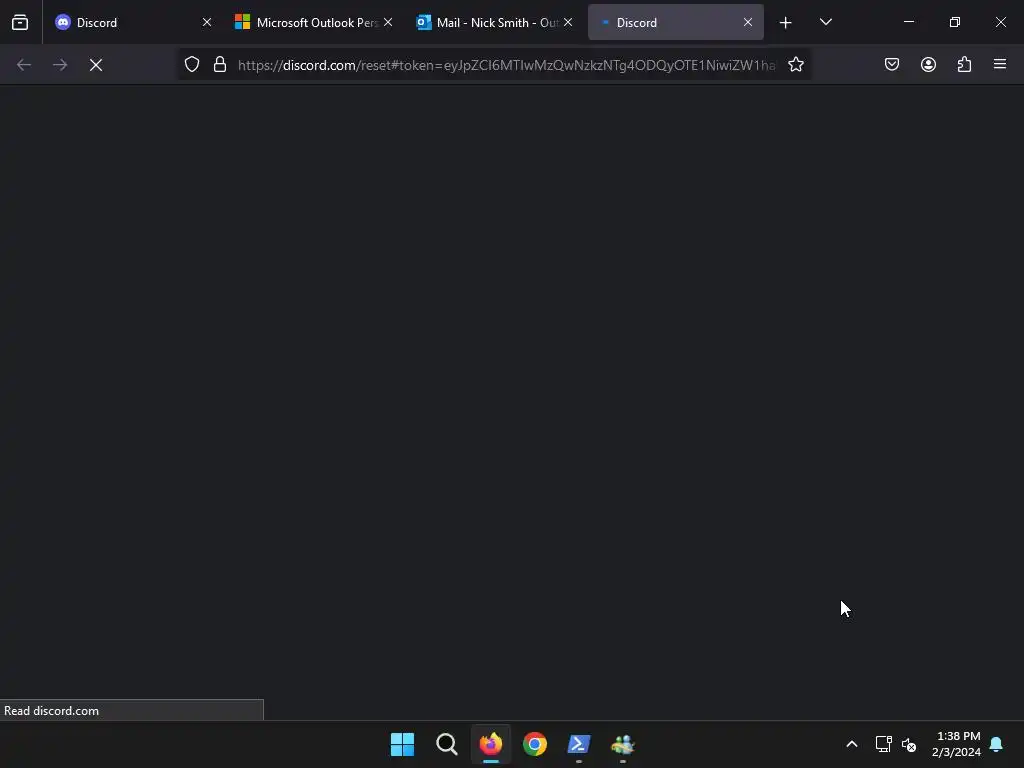The image size is (1024, 768).
Task: Show hidden system tray icons
Action: (852, 744)
